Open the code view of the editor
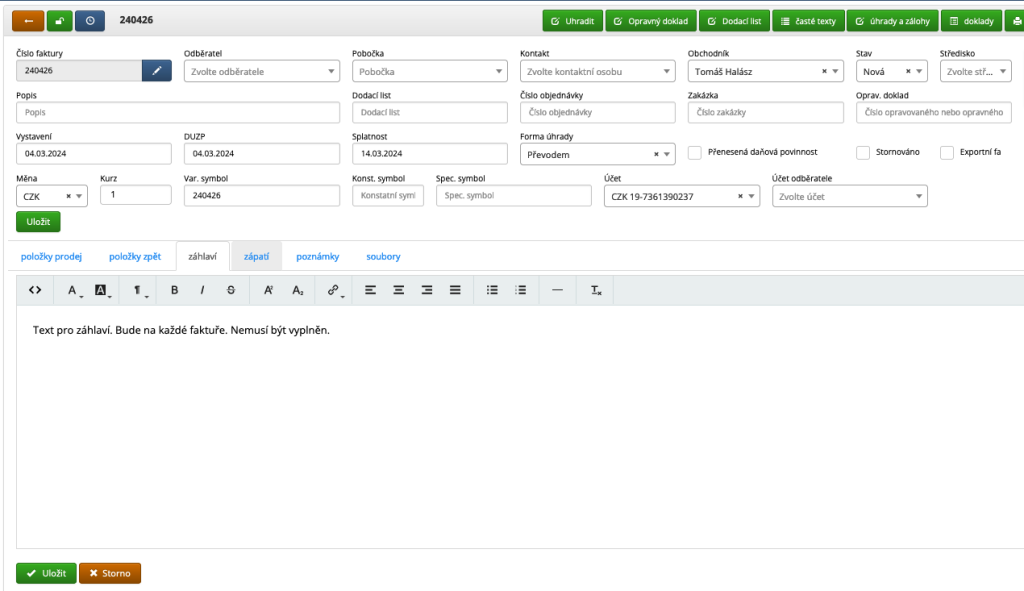 tap(35, 290)
